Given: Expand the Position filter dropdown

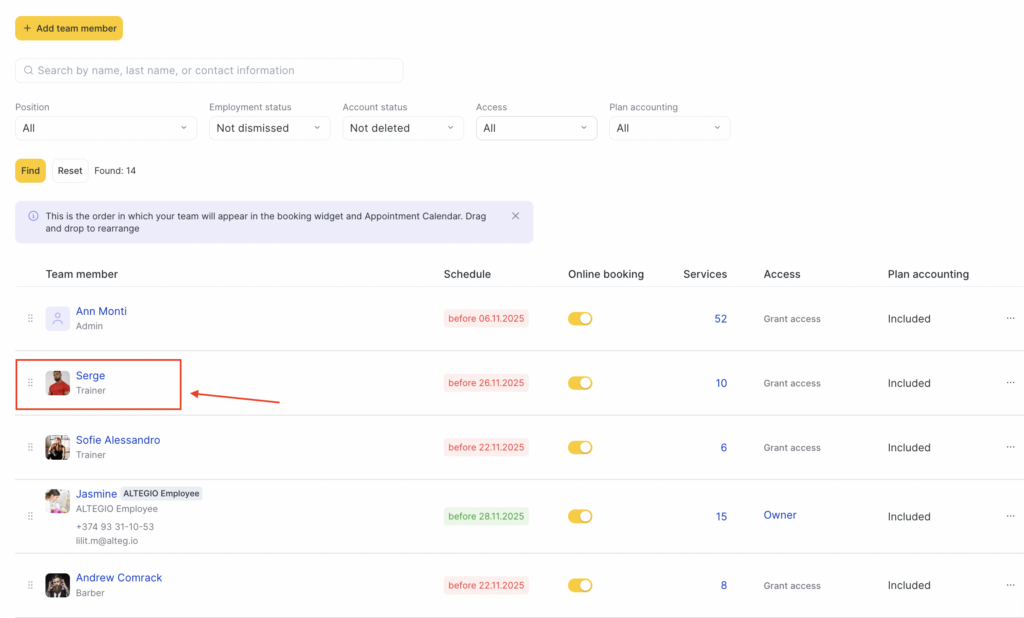Looking at the screenshot, I should click(106, 128).
